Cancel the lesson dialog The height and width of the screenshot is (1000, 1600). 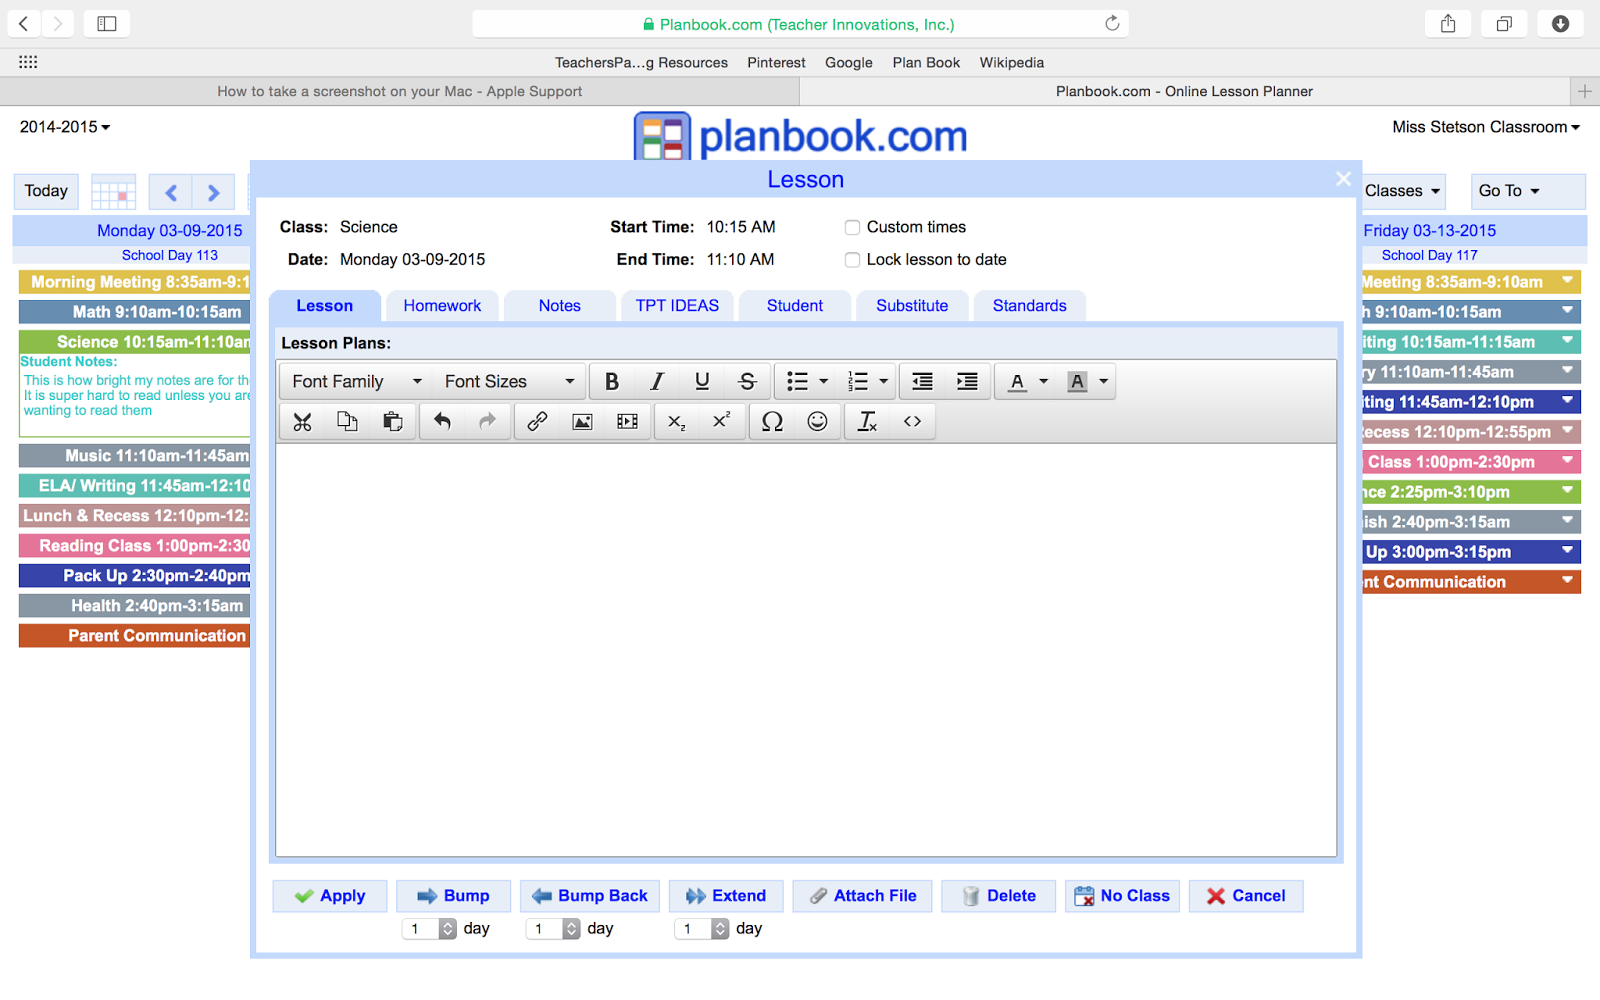pyautogui.click(x=1246, y=896)
